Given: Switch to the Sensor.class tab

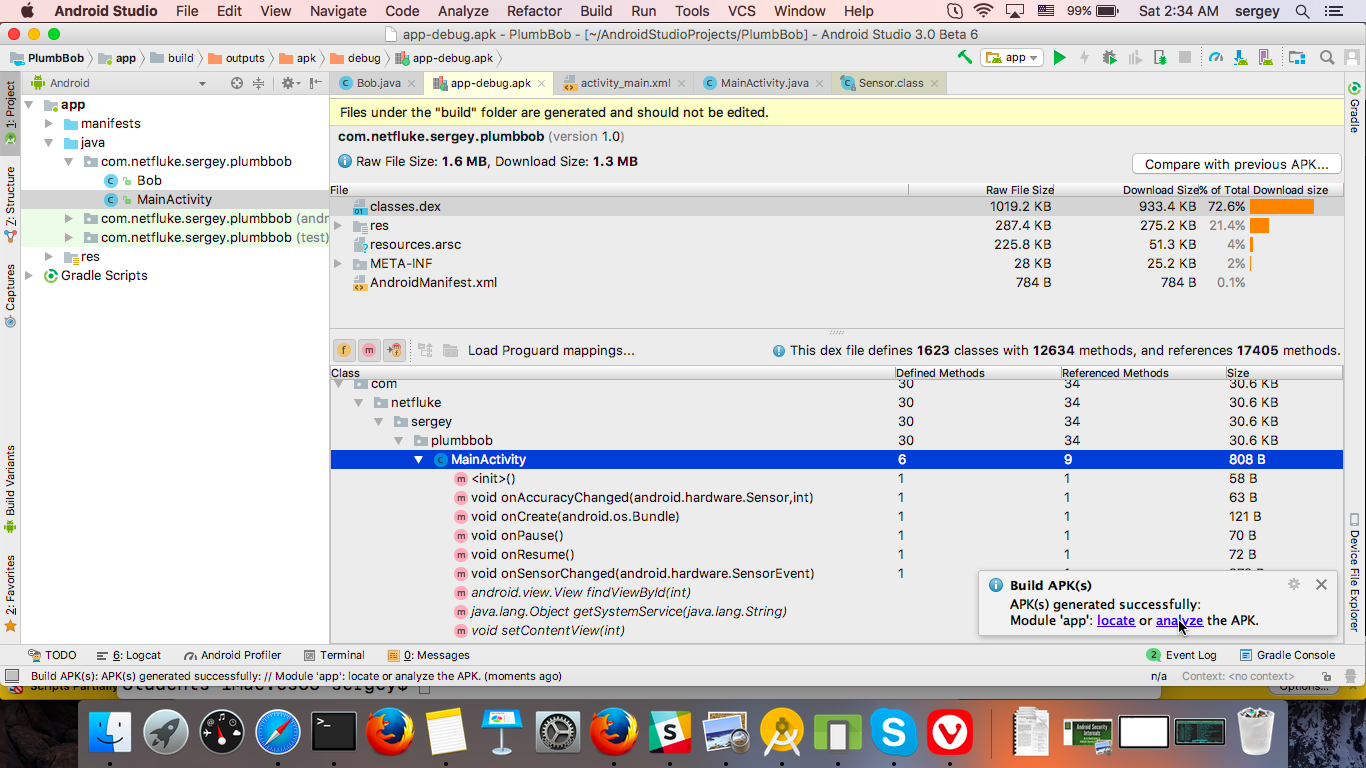Looking at the screenshot, I should click(889, 83).
